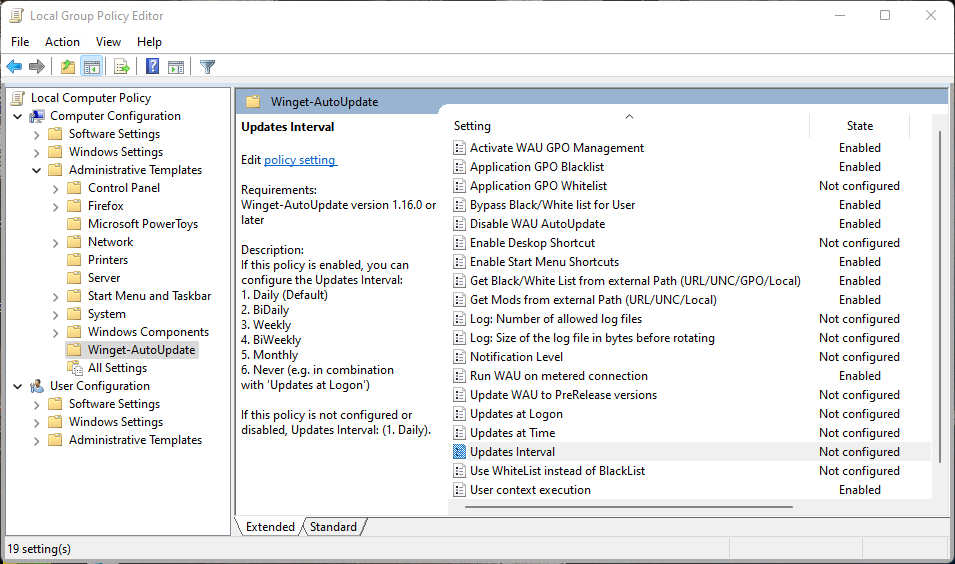Screen dimensions: 955x564
Task: Collapse the Computer Configuration node
Action: [x=18, y=116]
